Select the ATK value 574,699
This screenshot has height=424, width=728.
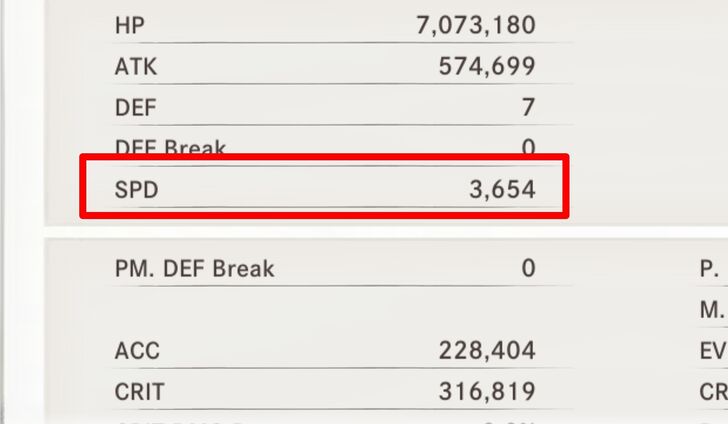coord(487,67)
